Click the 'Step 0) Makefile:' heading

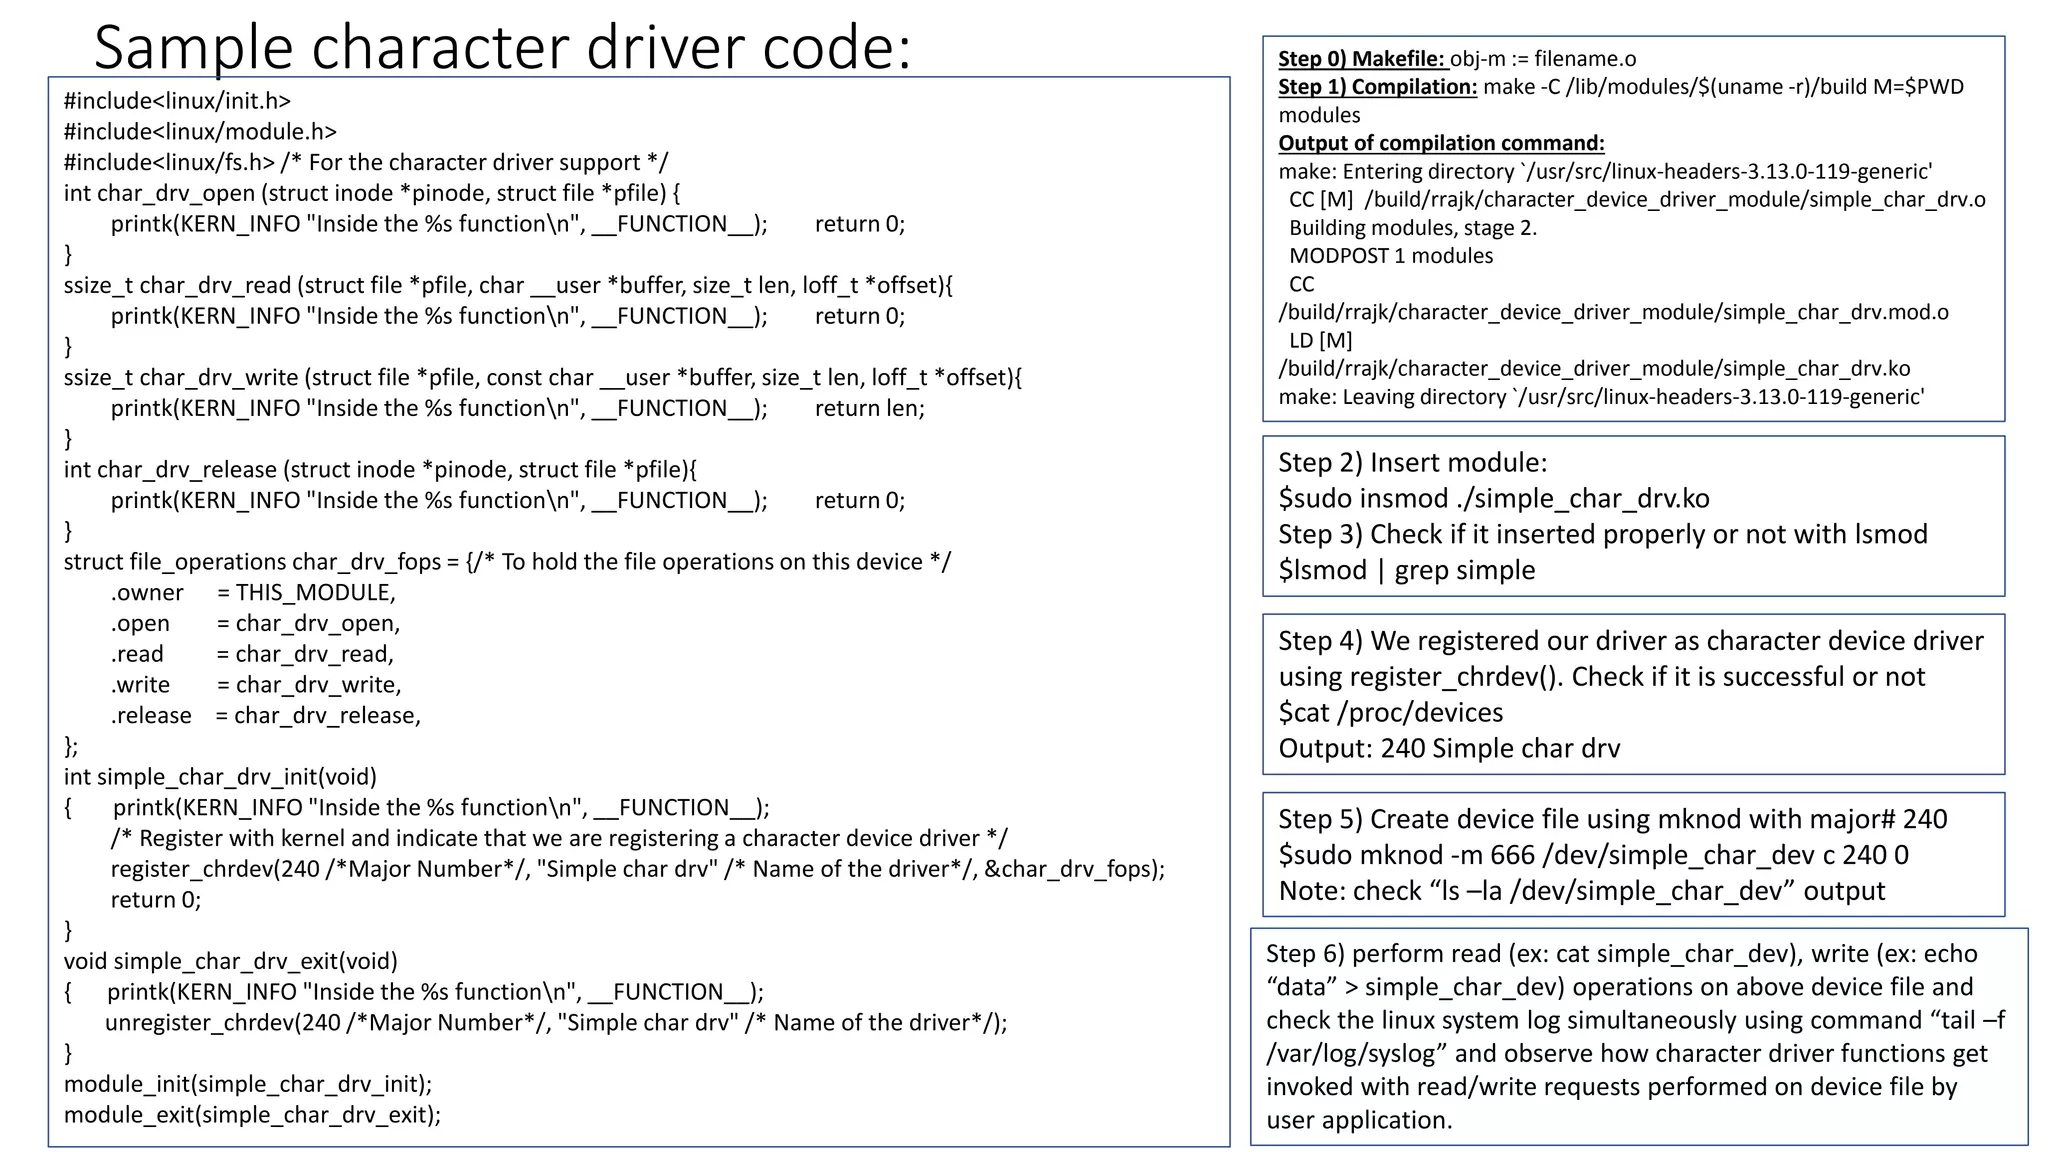pyautogui.click(x=1361, y=58)
